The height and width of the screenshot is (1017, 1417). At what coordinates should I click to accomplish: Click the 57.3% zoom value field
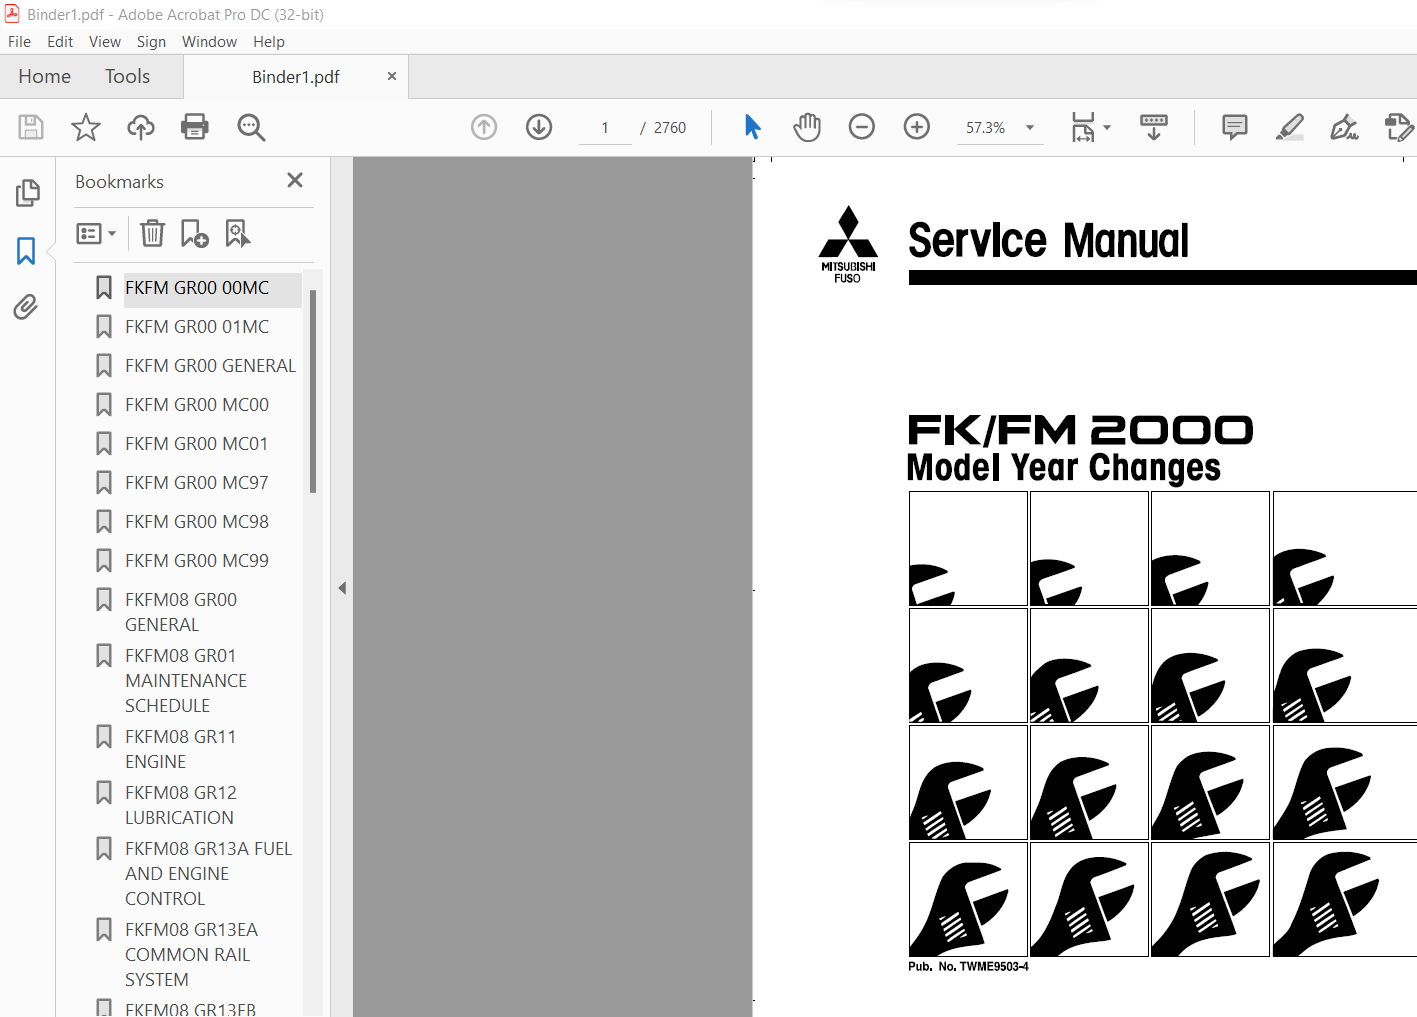(x=986, y=128)
